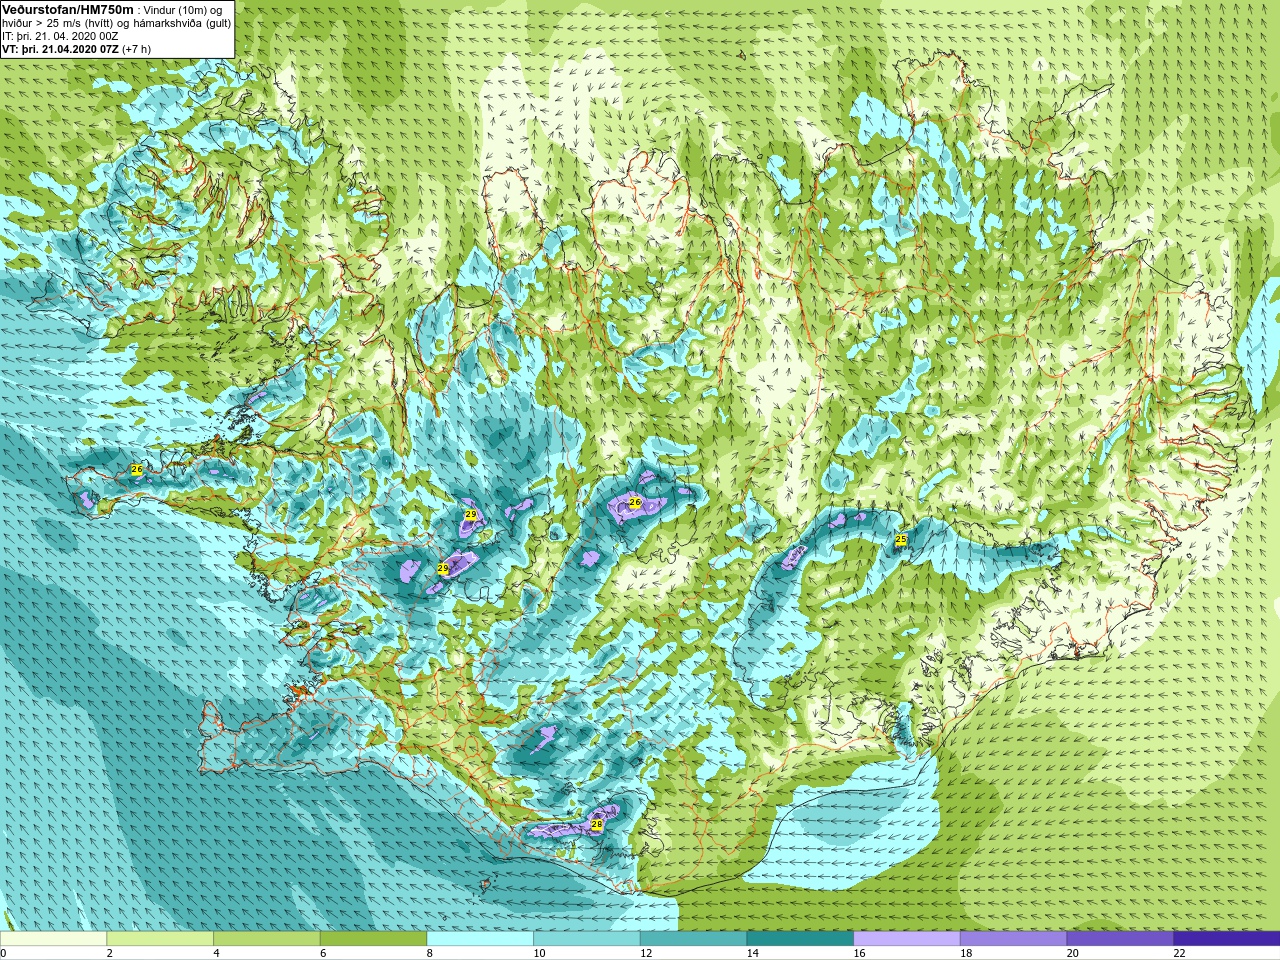The height and width of the screenshot is (960, 1280).
Task: Click the 'IT: þri. 21. 04. 2020 00Z' line
Action: [x=60, y=36]
